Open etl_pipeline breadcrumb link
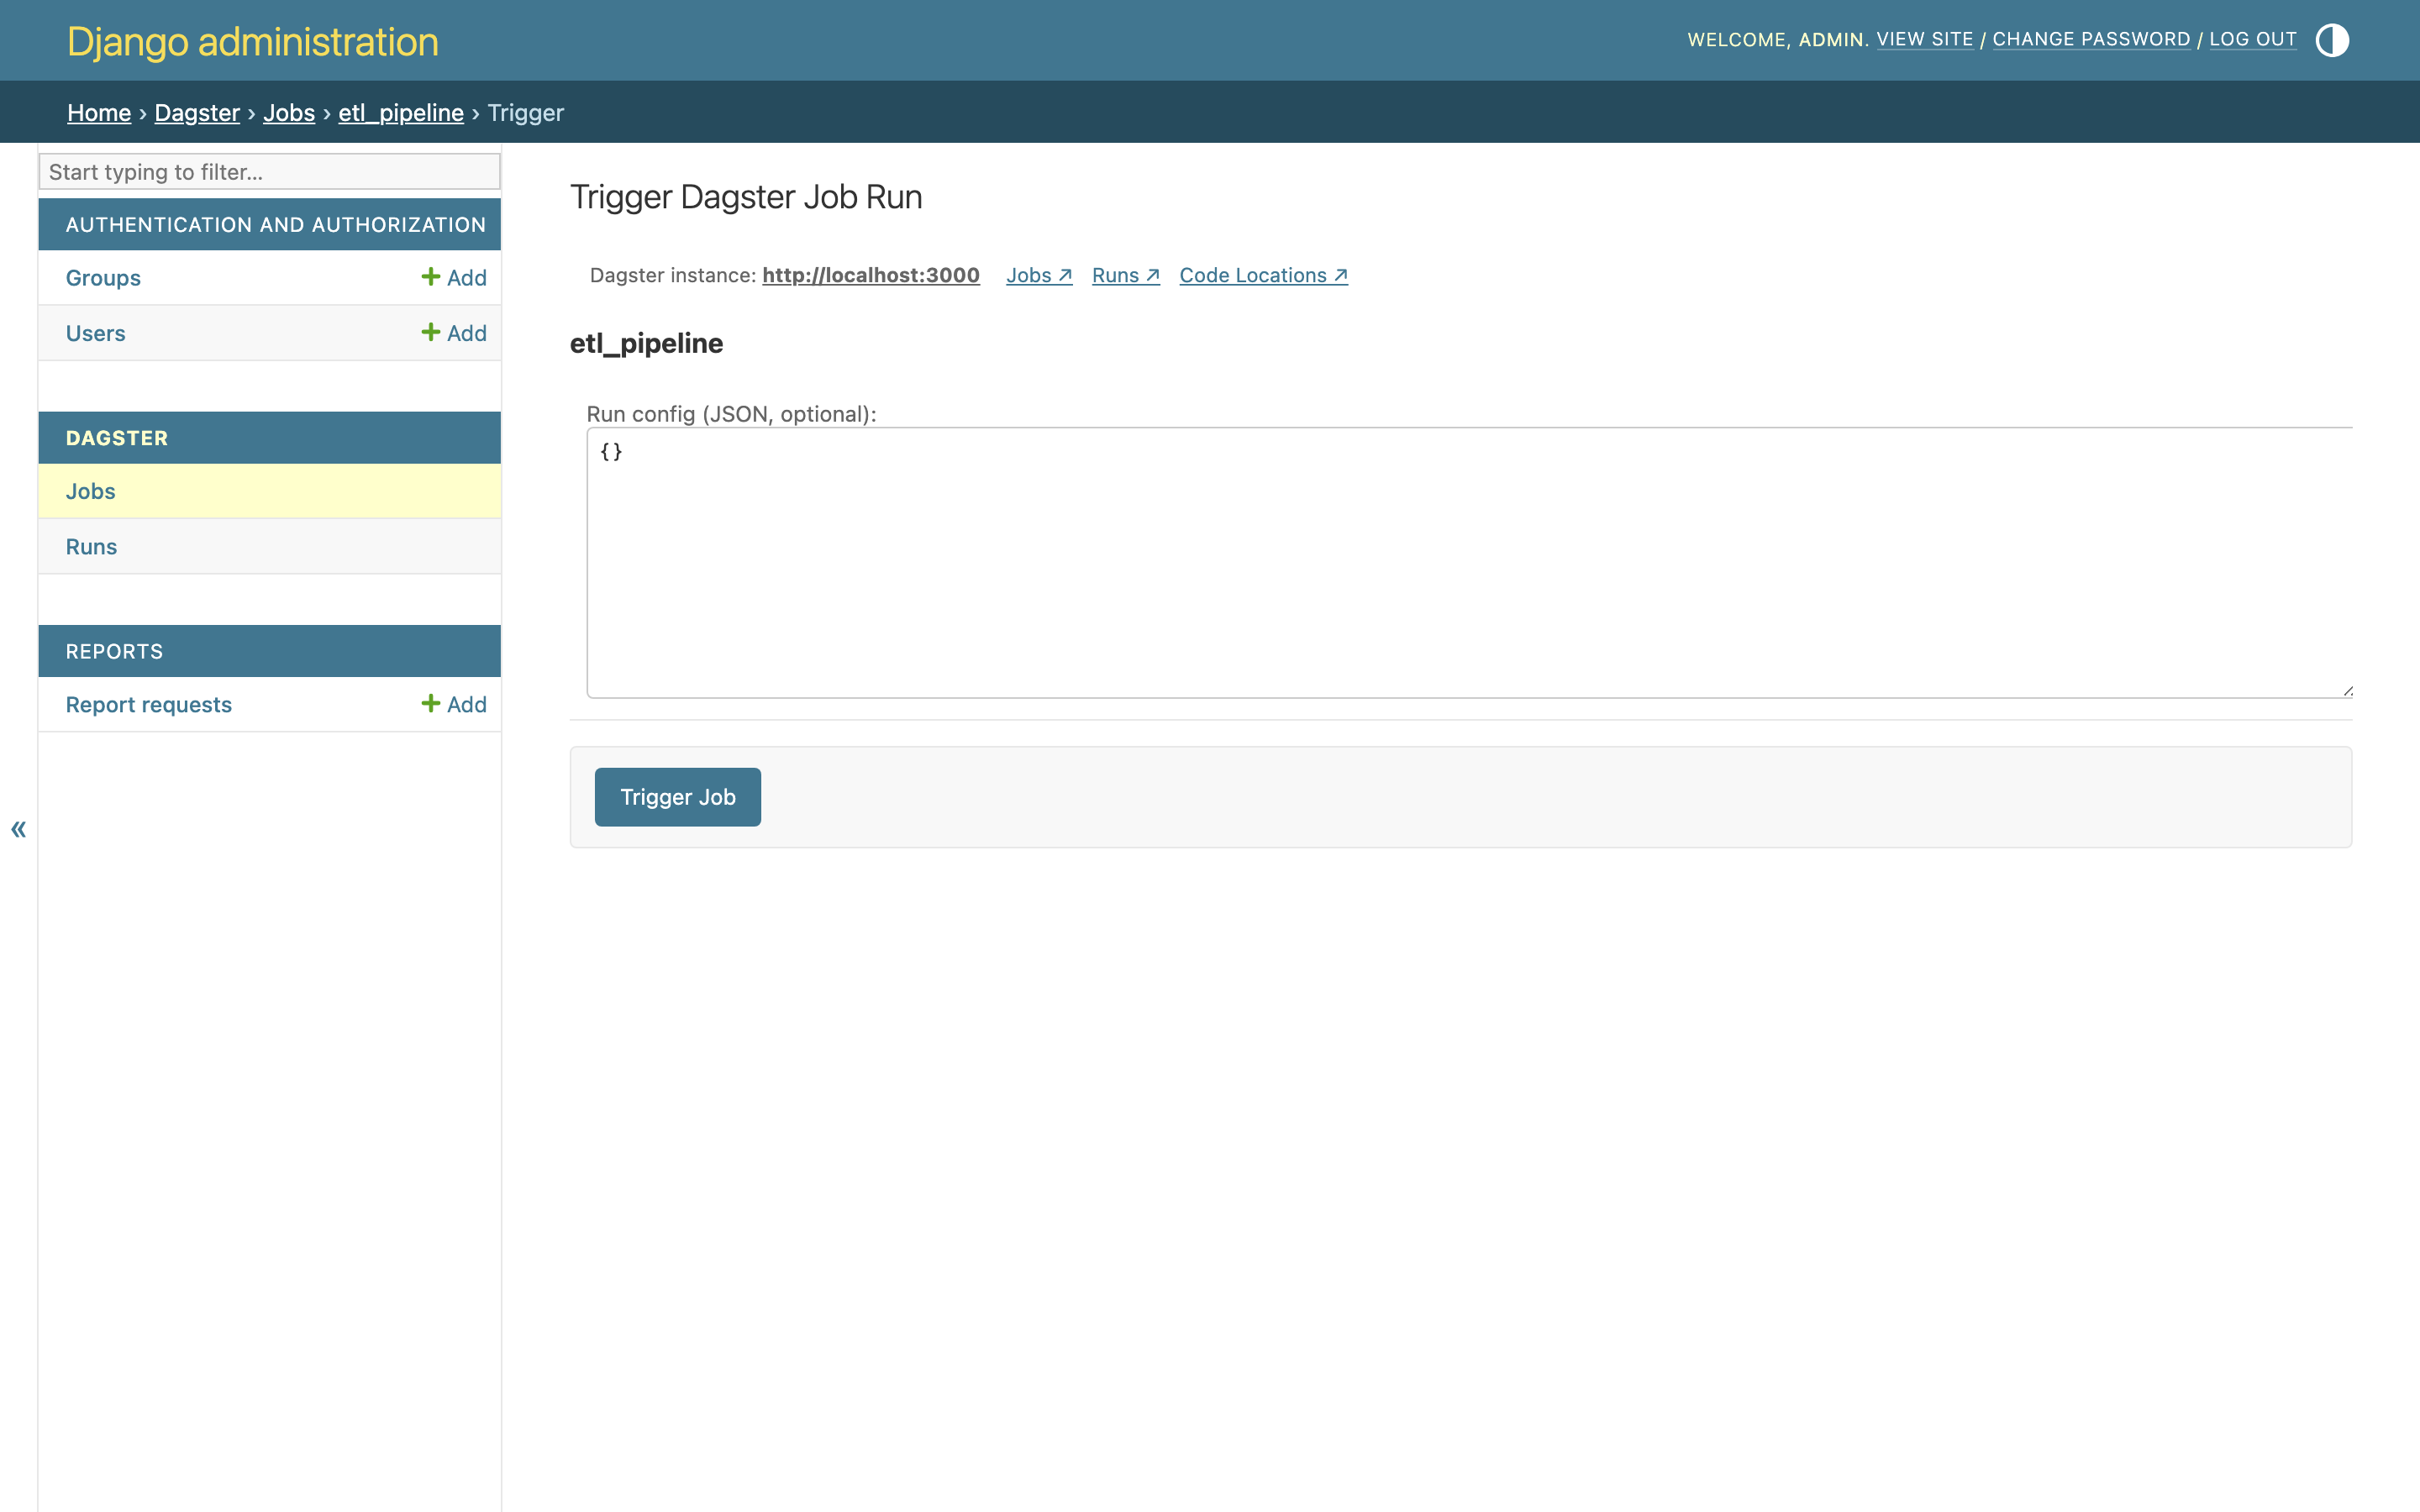Screen dimensions: 2420x1512 [x=401, y=113]
